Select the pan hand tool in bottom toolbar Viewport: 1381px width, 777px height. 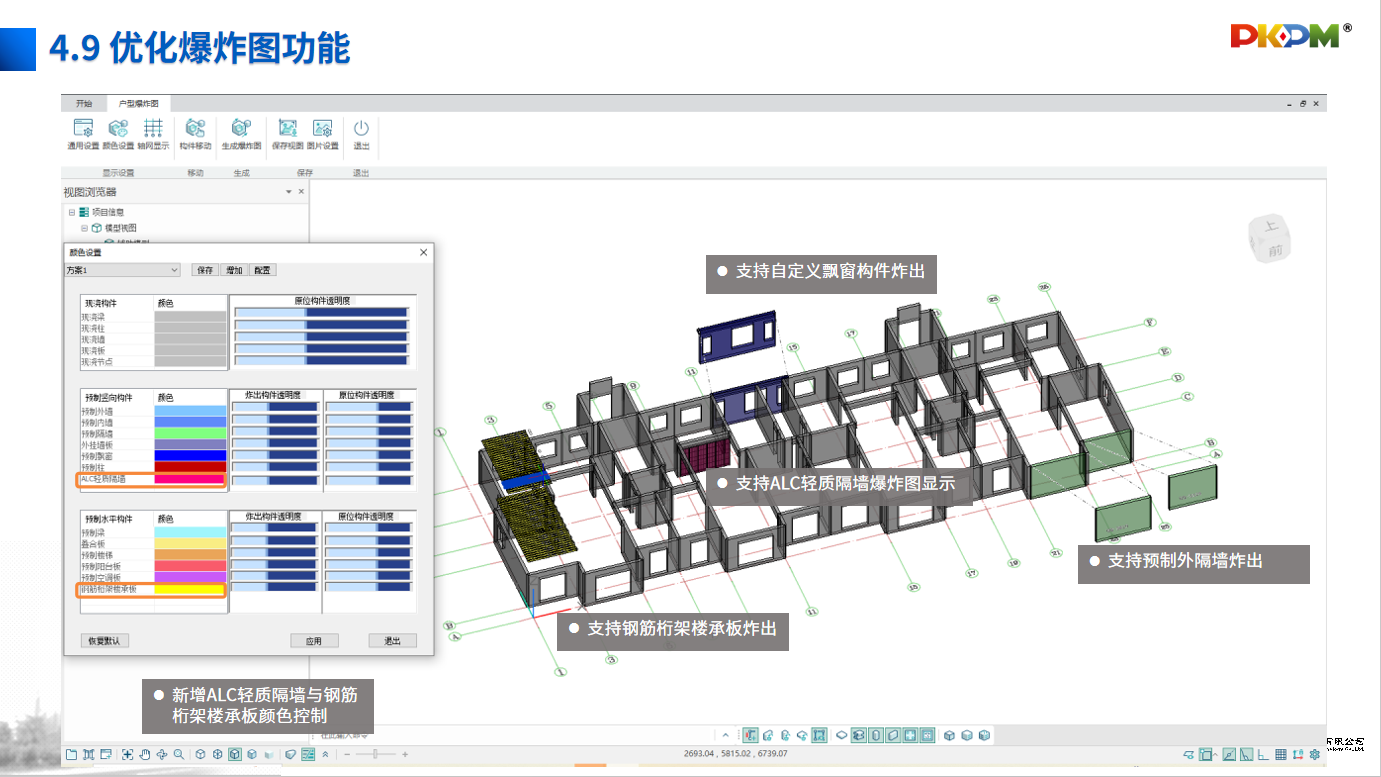click(x=144, y=755)
